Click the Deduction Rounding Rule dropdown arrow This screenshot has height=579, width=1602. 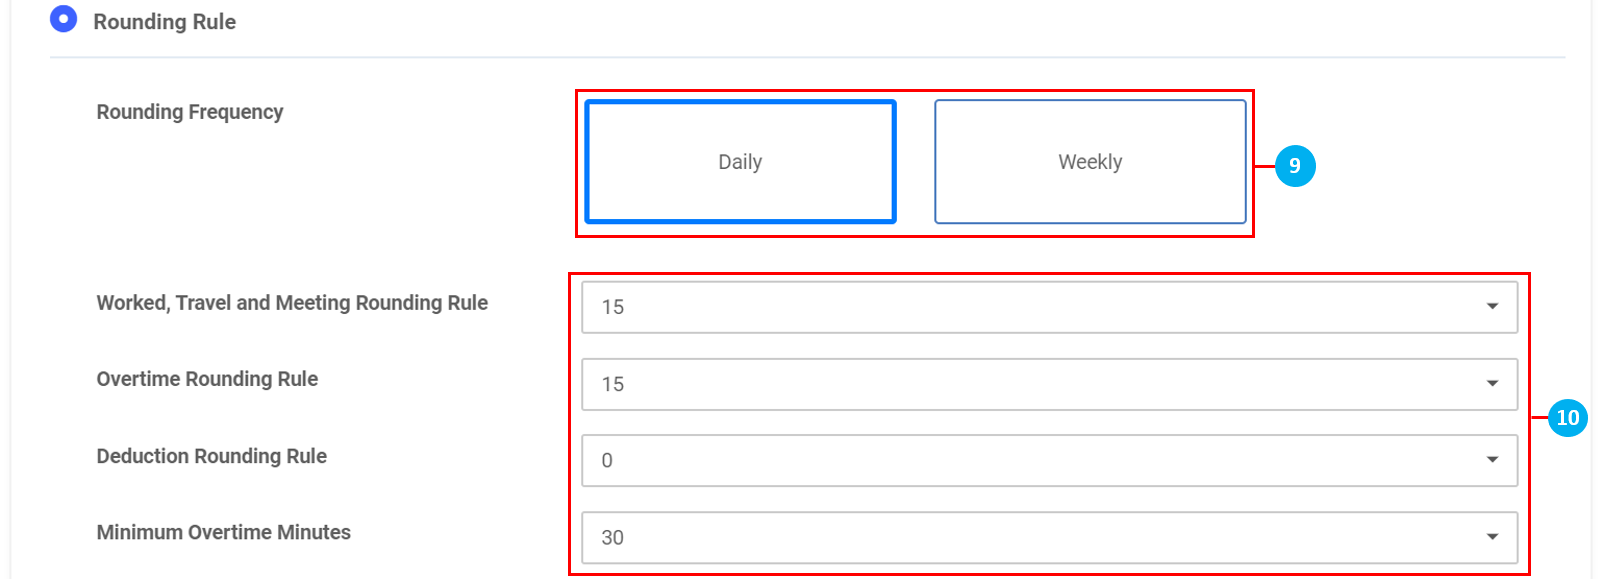(1492, 460)
